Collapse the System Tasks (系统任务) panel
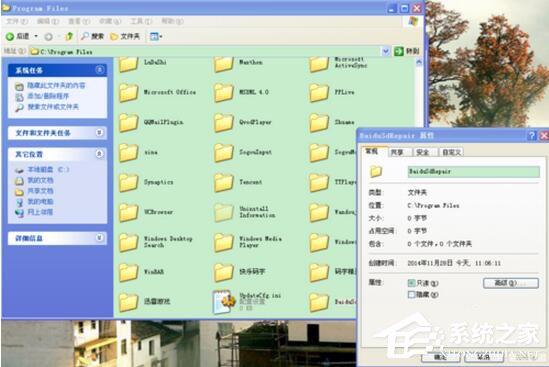Viewport: 549px width, 367px height. point(99,70)
